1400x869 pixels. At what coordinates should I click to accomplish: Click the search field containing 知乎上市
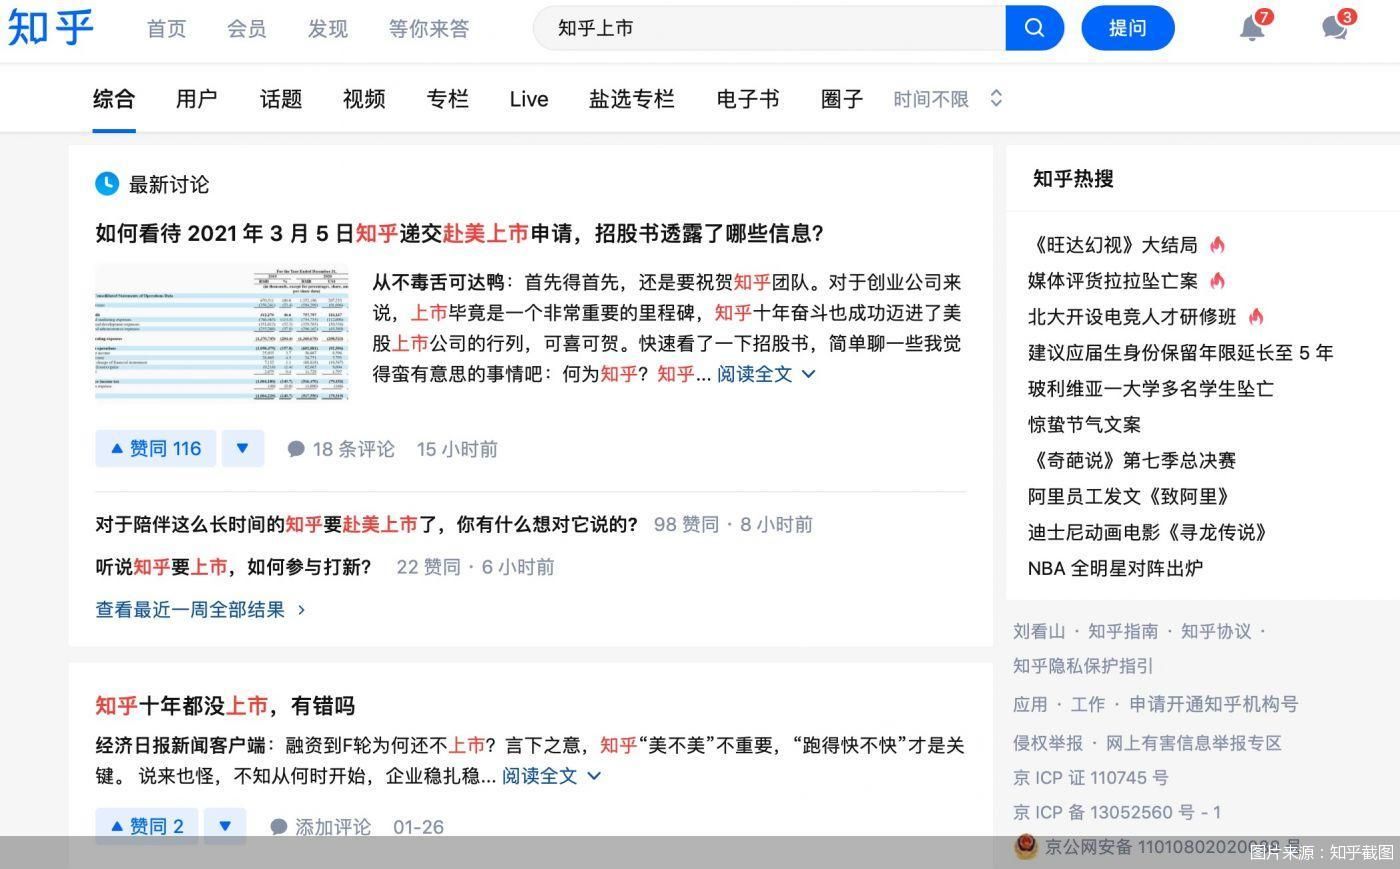tap(771, 27)
